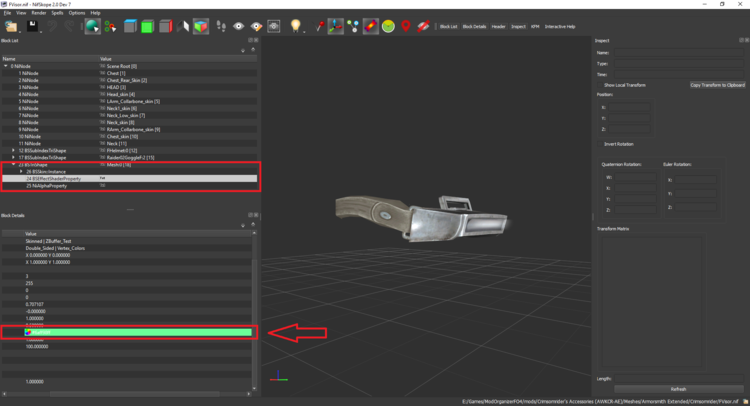The image size is (750, 406).
Task: Toggle the node connections display icon
Action: 353,26
